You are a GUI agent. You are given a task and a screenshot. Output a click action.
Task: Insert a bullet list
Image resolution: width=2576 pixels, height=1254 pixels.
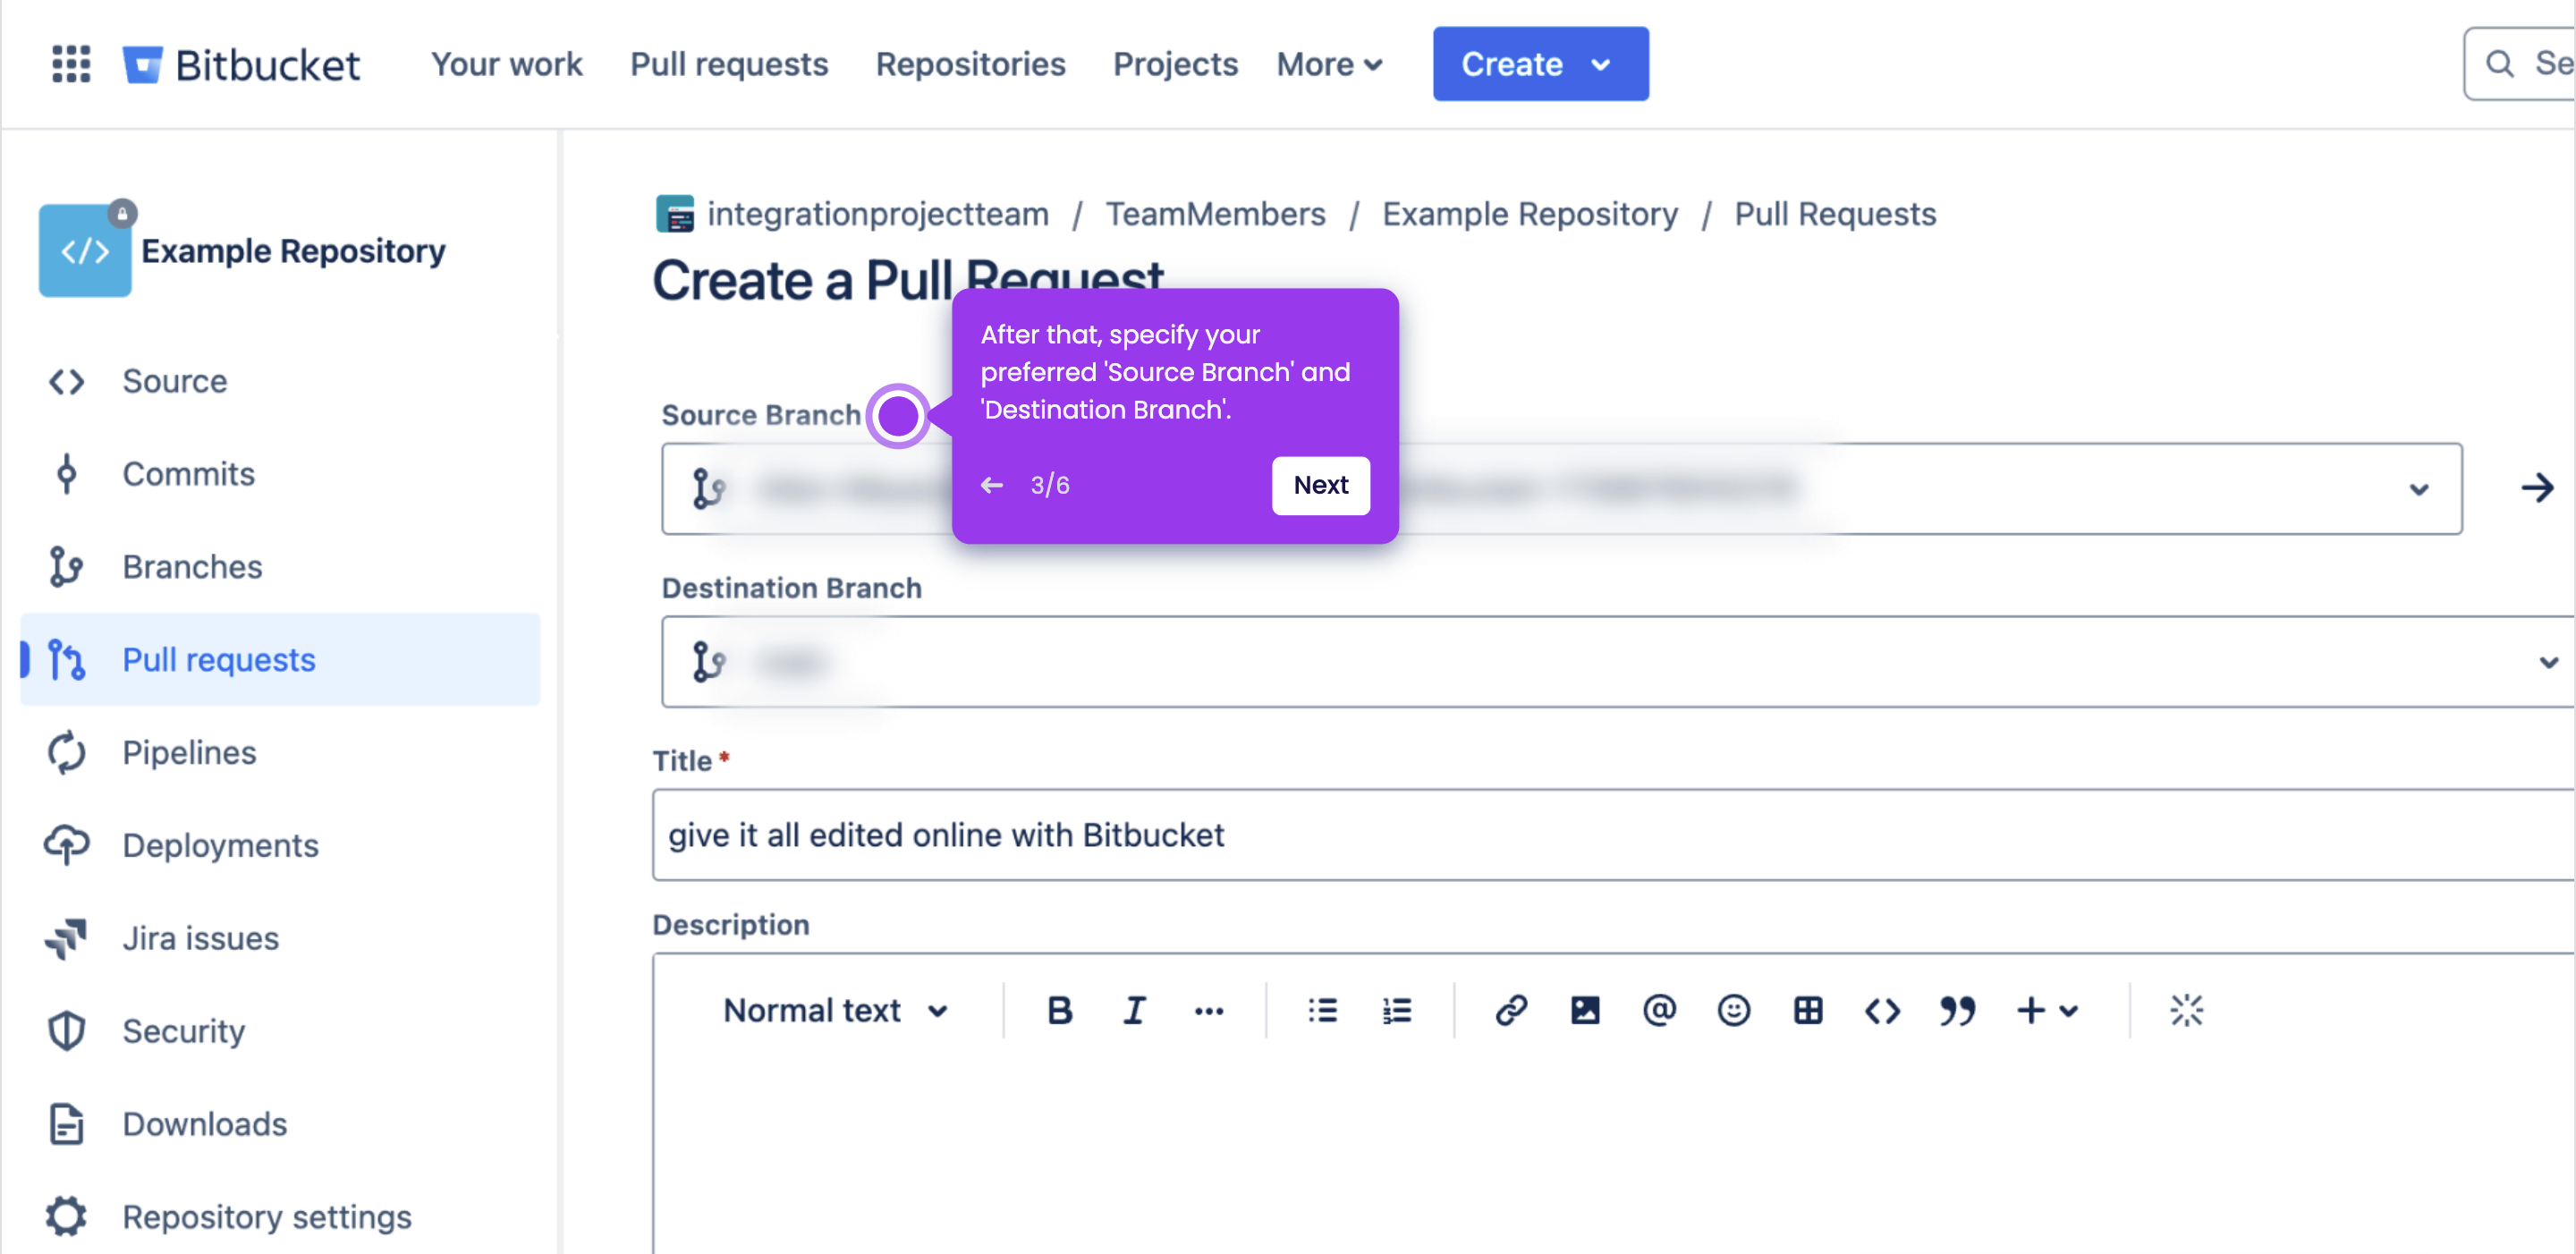pos(1322,1011)
